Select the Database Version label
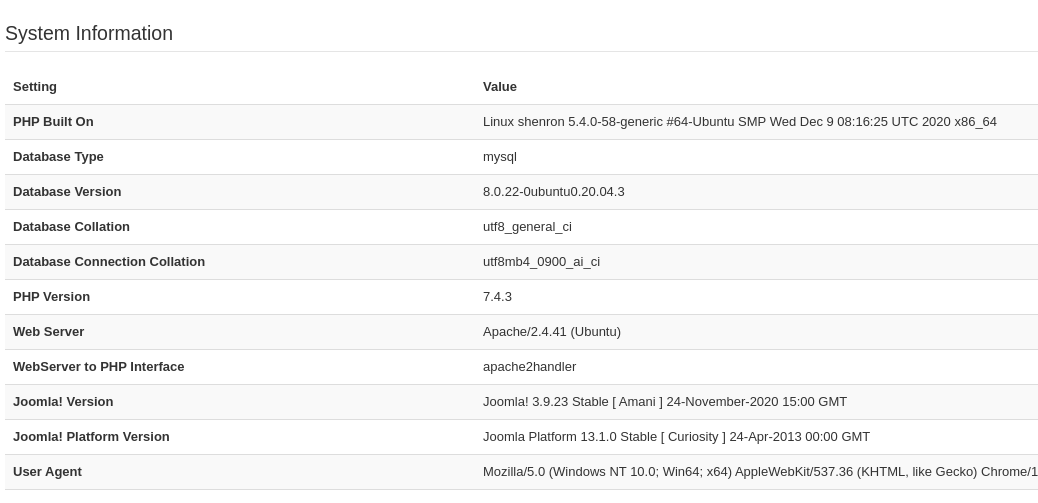The width and height of the screenshot is (1038, 503). (x=67, y=192)
